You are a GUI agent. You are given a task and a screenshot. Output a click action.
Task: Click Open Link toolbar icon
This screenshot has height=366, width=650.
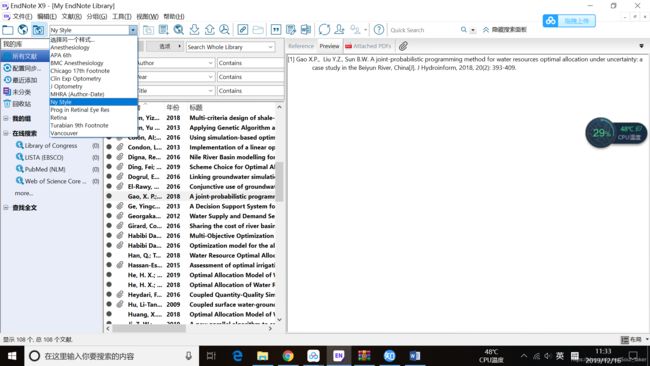pyautogui.click(x=243, y=30)
